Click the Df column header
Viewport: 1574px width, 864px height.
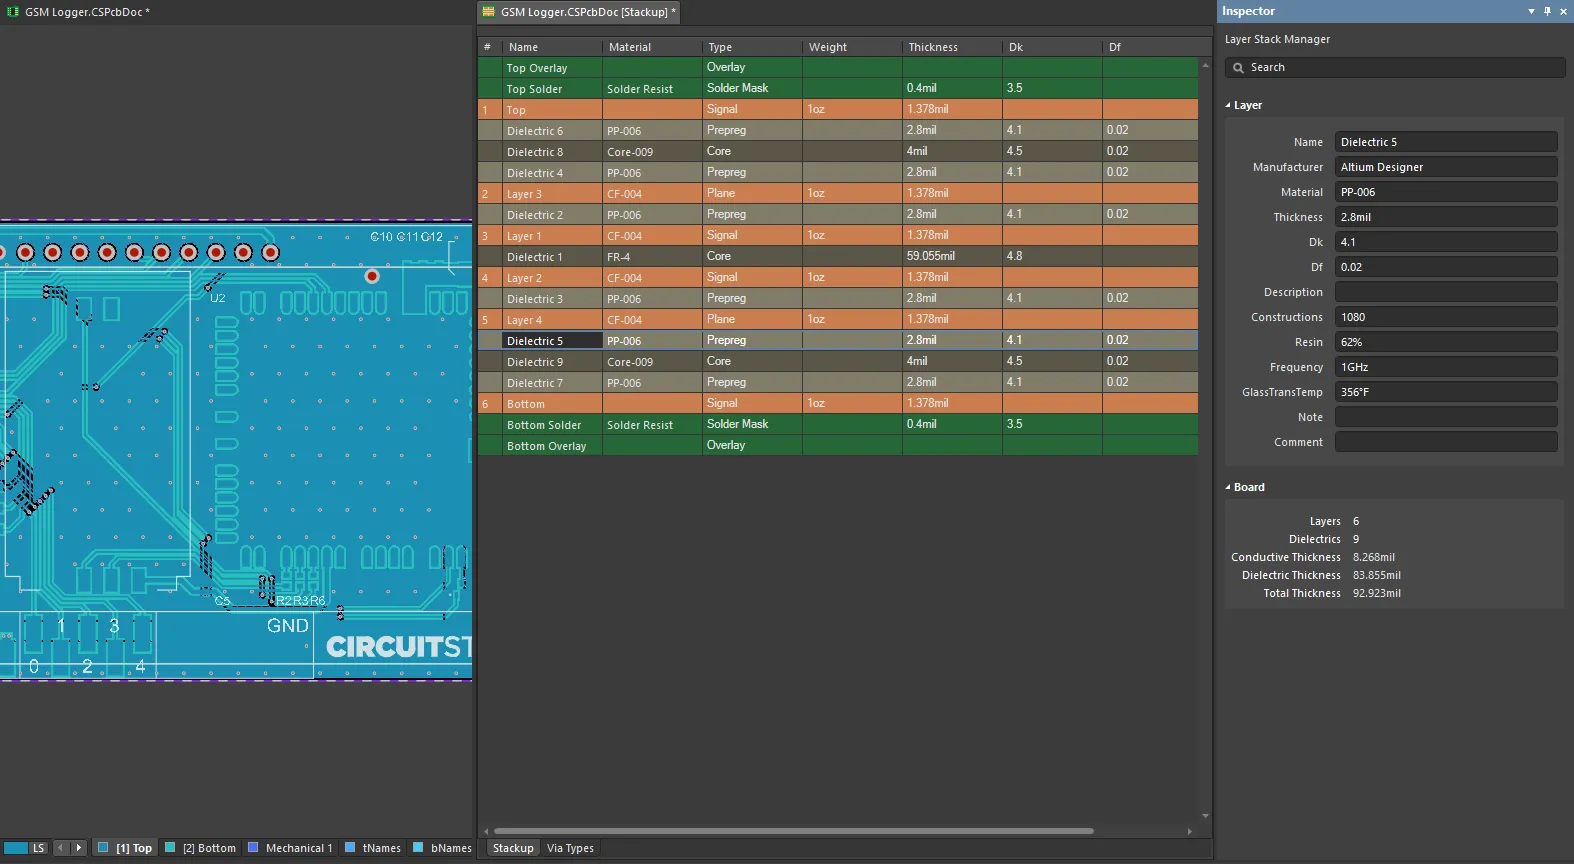pos(1150,47)
